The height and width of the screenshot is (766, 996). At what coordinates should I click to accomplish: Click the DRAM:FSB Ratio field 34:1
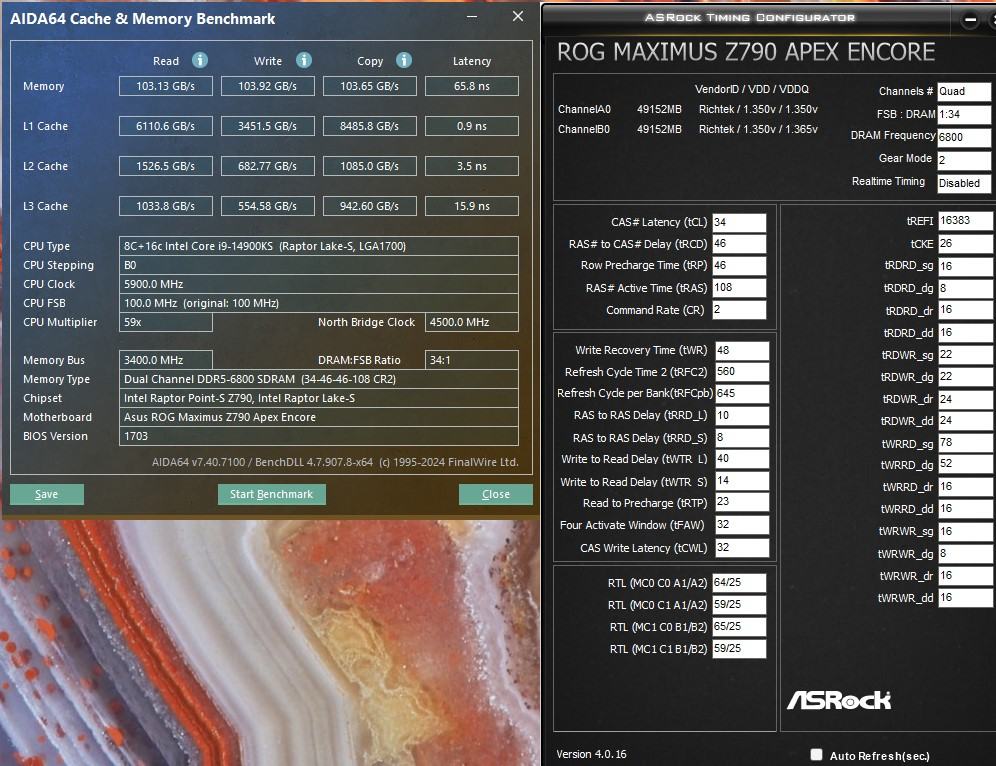coord(472,360)
